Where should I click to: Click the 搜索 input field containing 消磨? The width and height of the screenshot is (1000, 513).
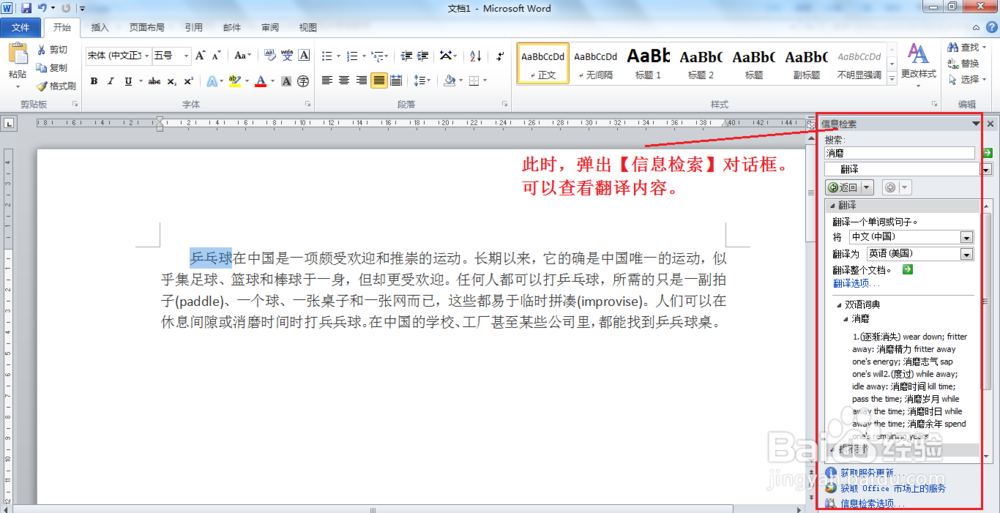[899, 153]
